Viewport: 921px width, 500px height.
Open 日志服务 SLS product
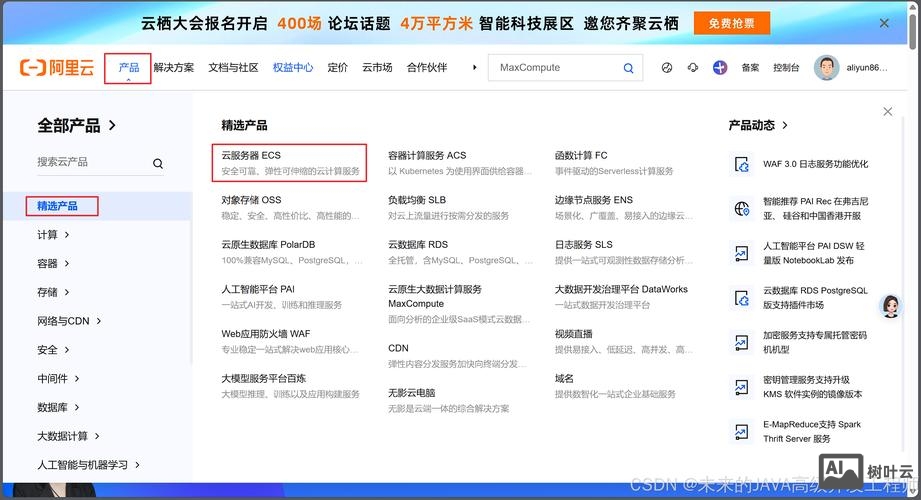point(584,244)
